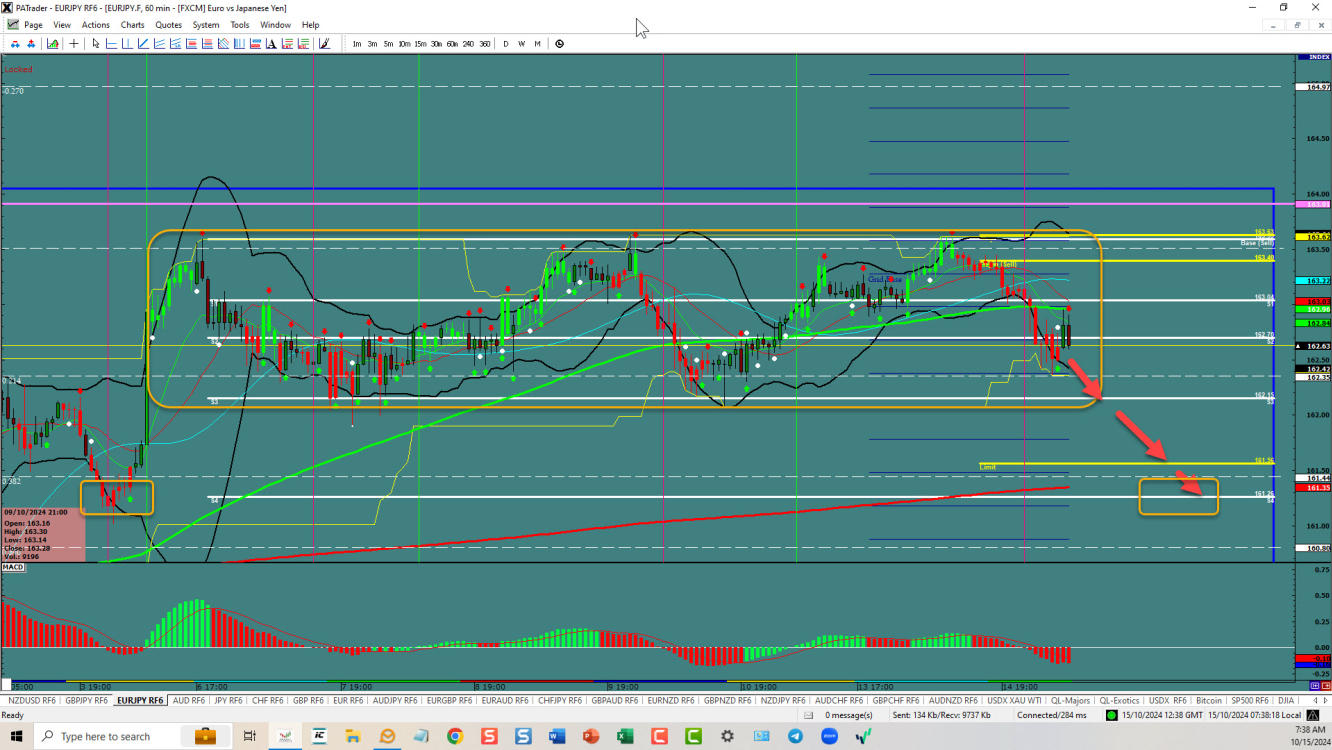The height and width of the screenshot is (750, 1332).
Task: Switch chart to 60m timeframe
Action: tap(452, 44)
